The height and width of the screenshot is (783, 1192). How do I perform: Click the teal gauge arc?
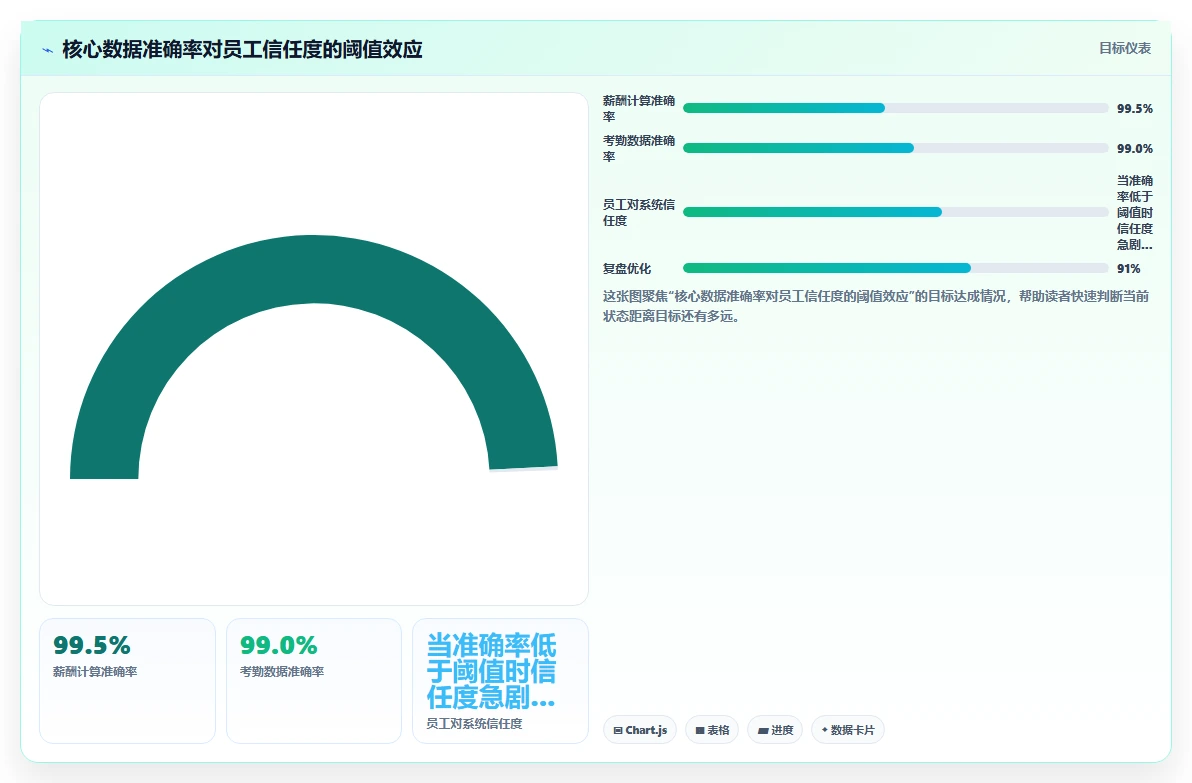[x=313, y=270]
